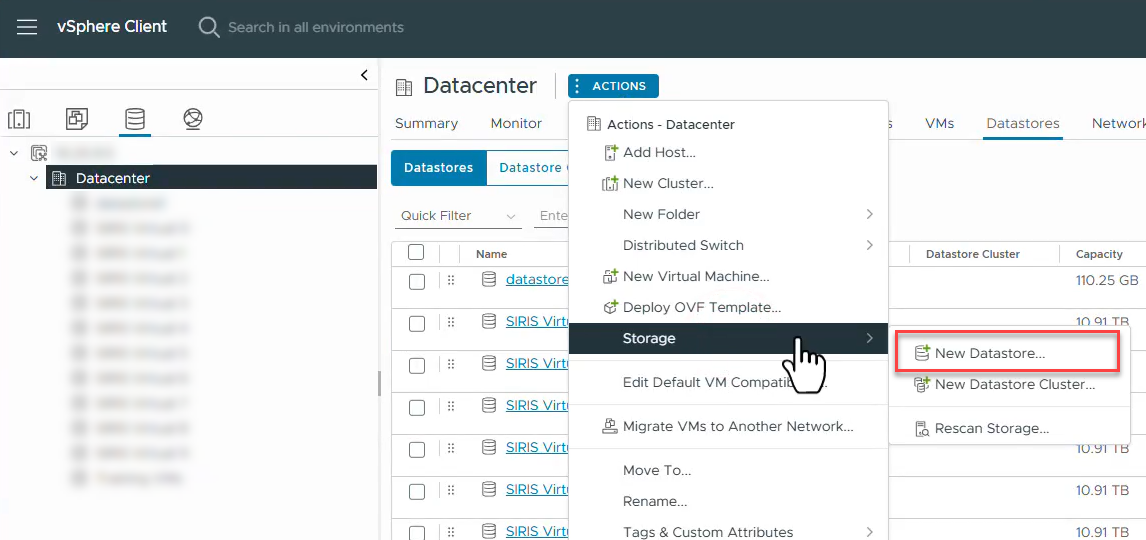
Task: Click the 110.25 GB capacity cell
Action: (1107, 280)
